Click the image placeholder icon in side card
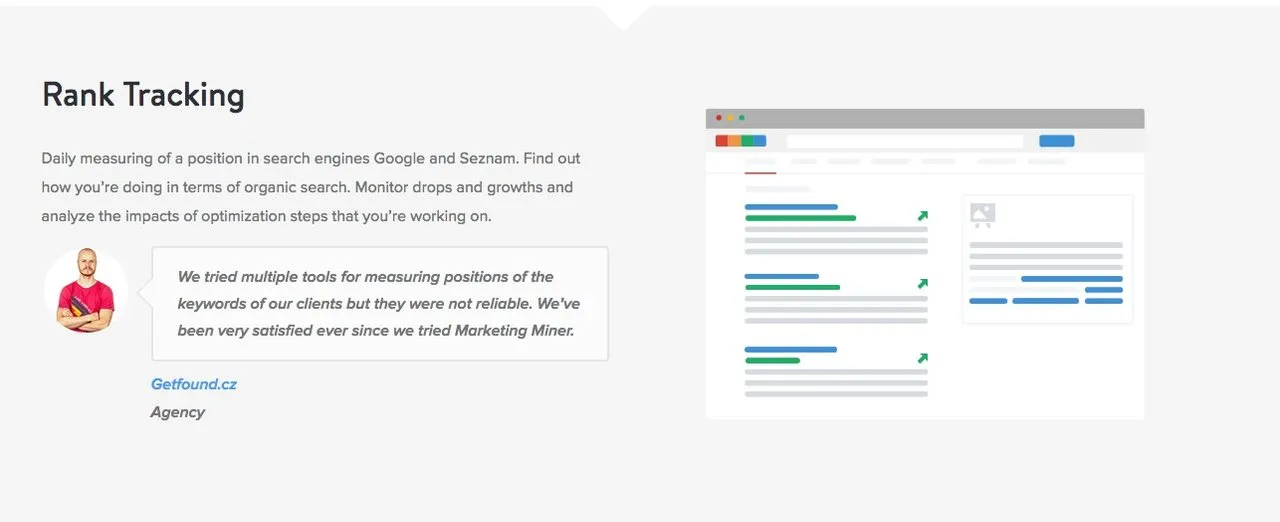Screen dimensions: 1280x522 point(983,214)
